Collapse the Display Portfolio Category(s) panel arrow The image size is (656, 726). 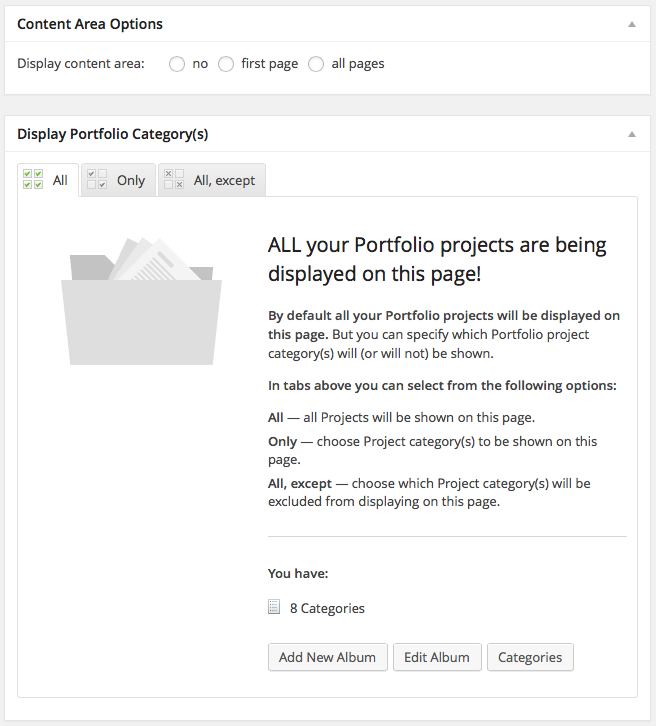[x=631, y=134]
